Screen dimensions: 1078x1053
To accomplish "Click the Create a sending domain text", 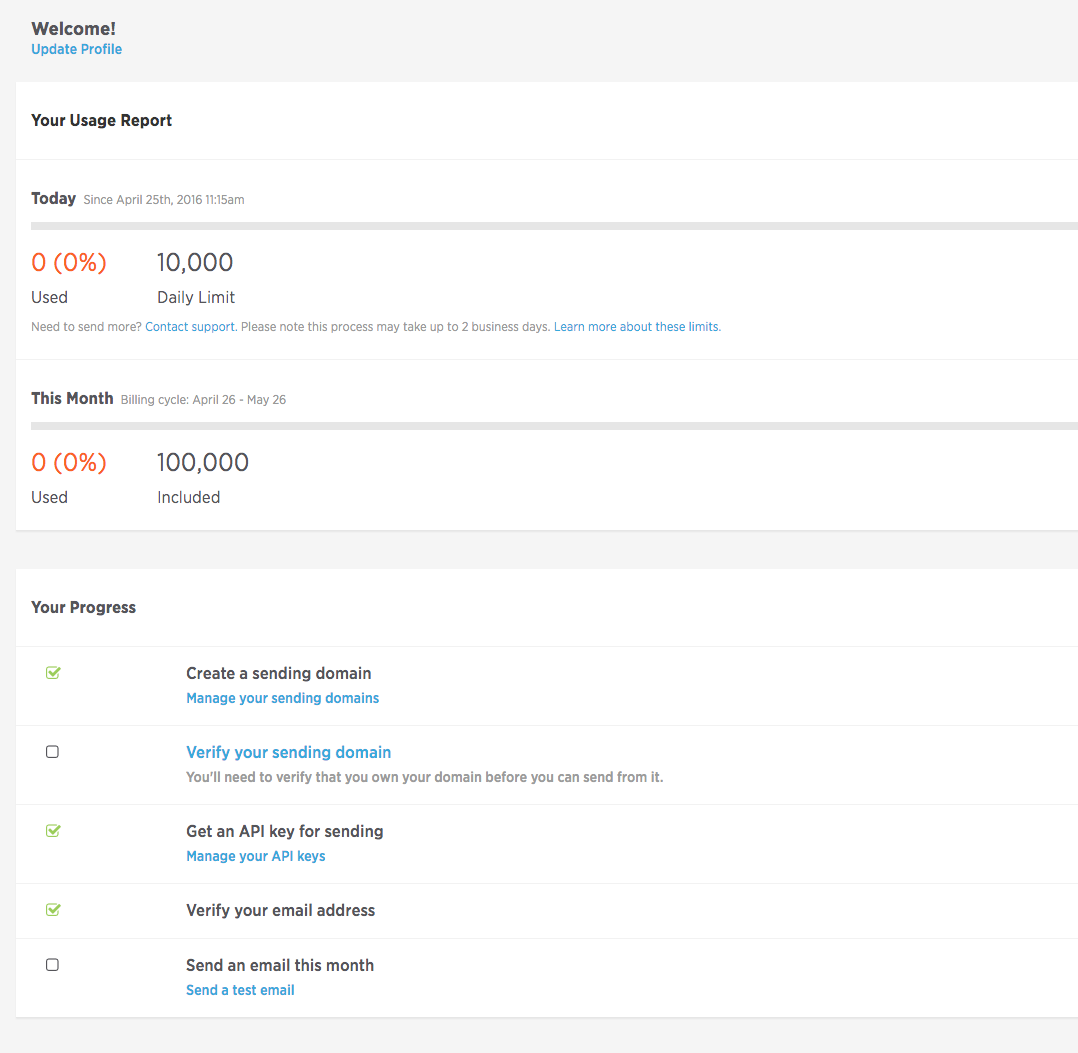I will 278,674.
